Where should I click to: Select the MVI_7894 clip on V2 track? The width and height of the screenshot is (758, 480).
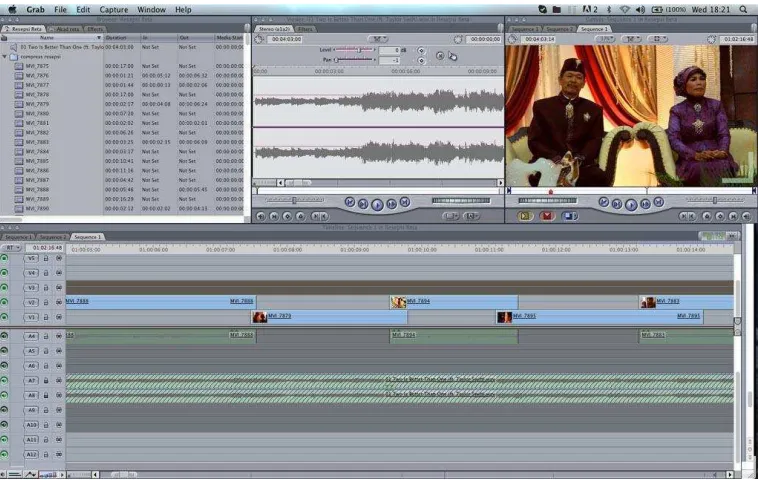pos(453,302)
